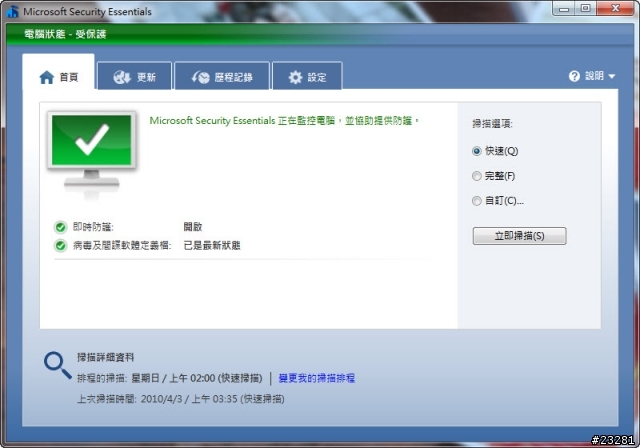Click the Microsoft Security Essentials title bar icon
Image resolution: width=640 pixels, height=448 pixels.
pos(13,12)
